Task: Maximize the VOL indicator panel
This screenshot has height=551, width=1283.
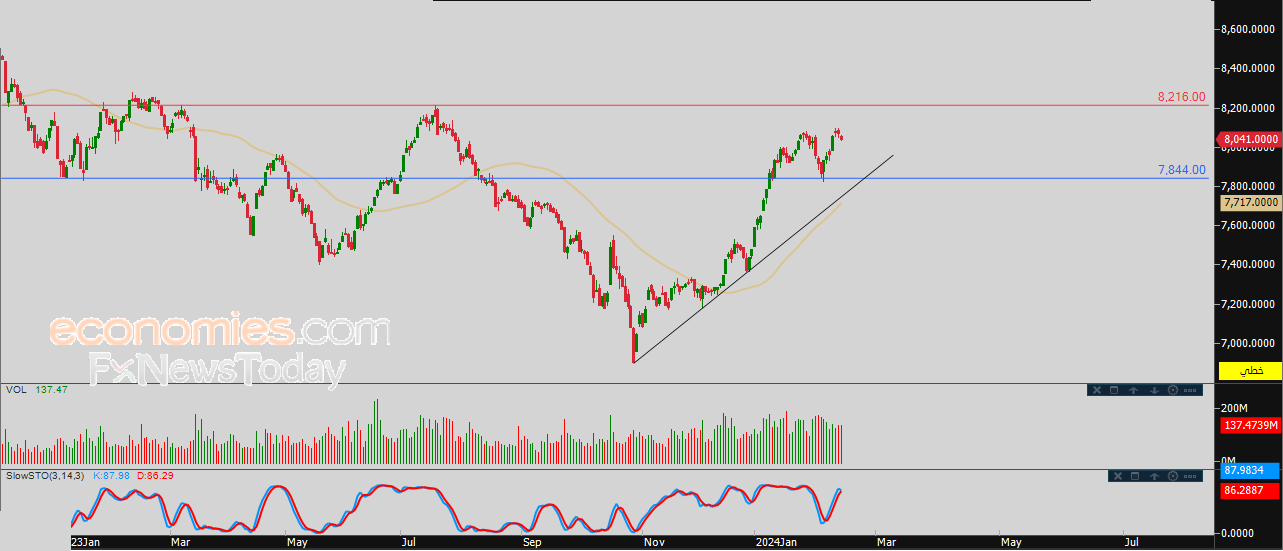Action: click(x=1114, y=390)
